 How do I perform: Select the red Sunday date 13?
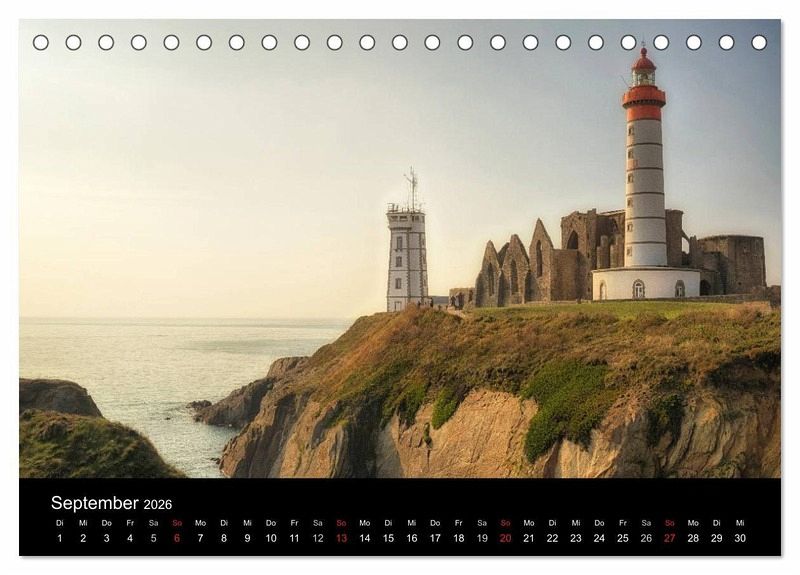[341, 538]
